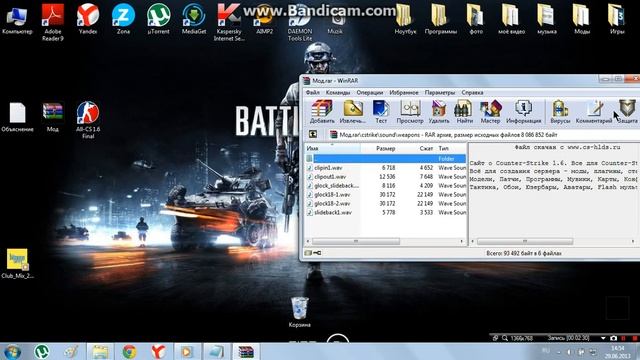Run the Тест archive test tool
The image size is (640, 360).
(381, 111)
